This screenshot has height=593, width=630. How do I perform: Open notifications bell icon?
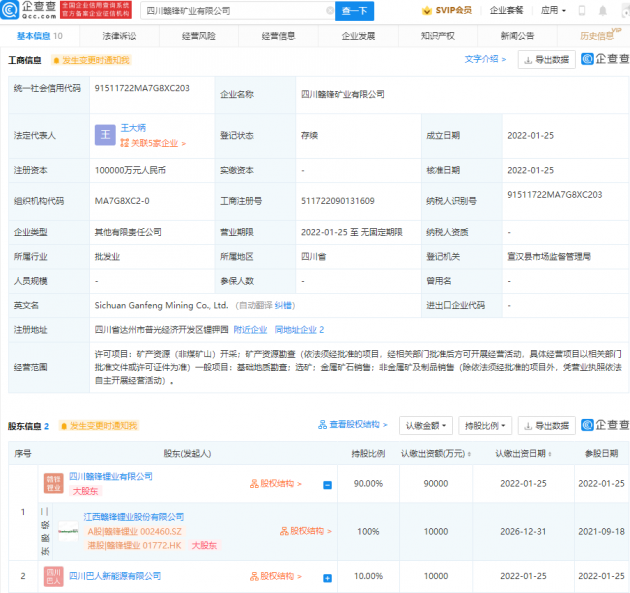click(x=603, y=11)
